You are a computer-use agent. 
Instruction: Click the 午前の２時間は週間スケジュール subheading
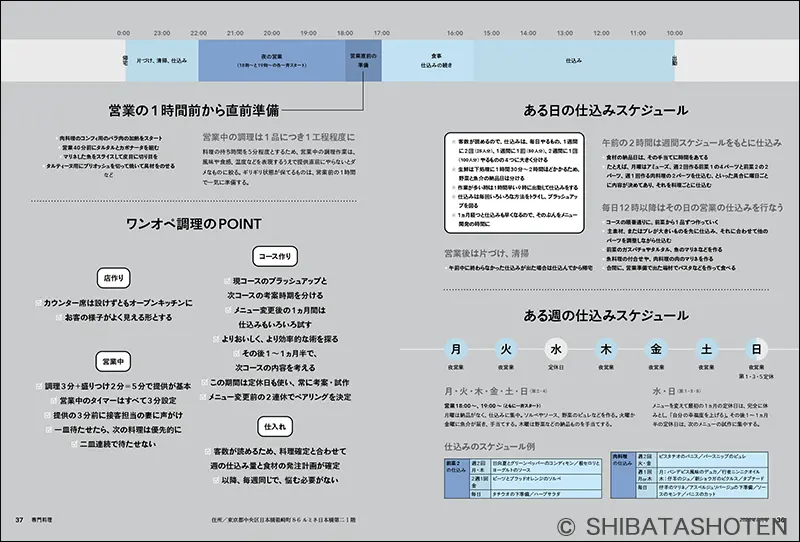[691, 143]
